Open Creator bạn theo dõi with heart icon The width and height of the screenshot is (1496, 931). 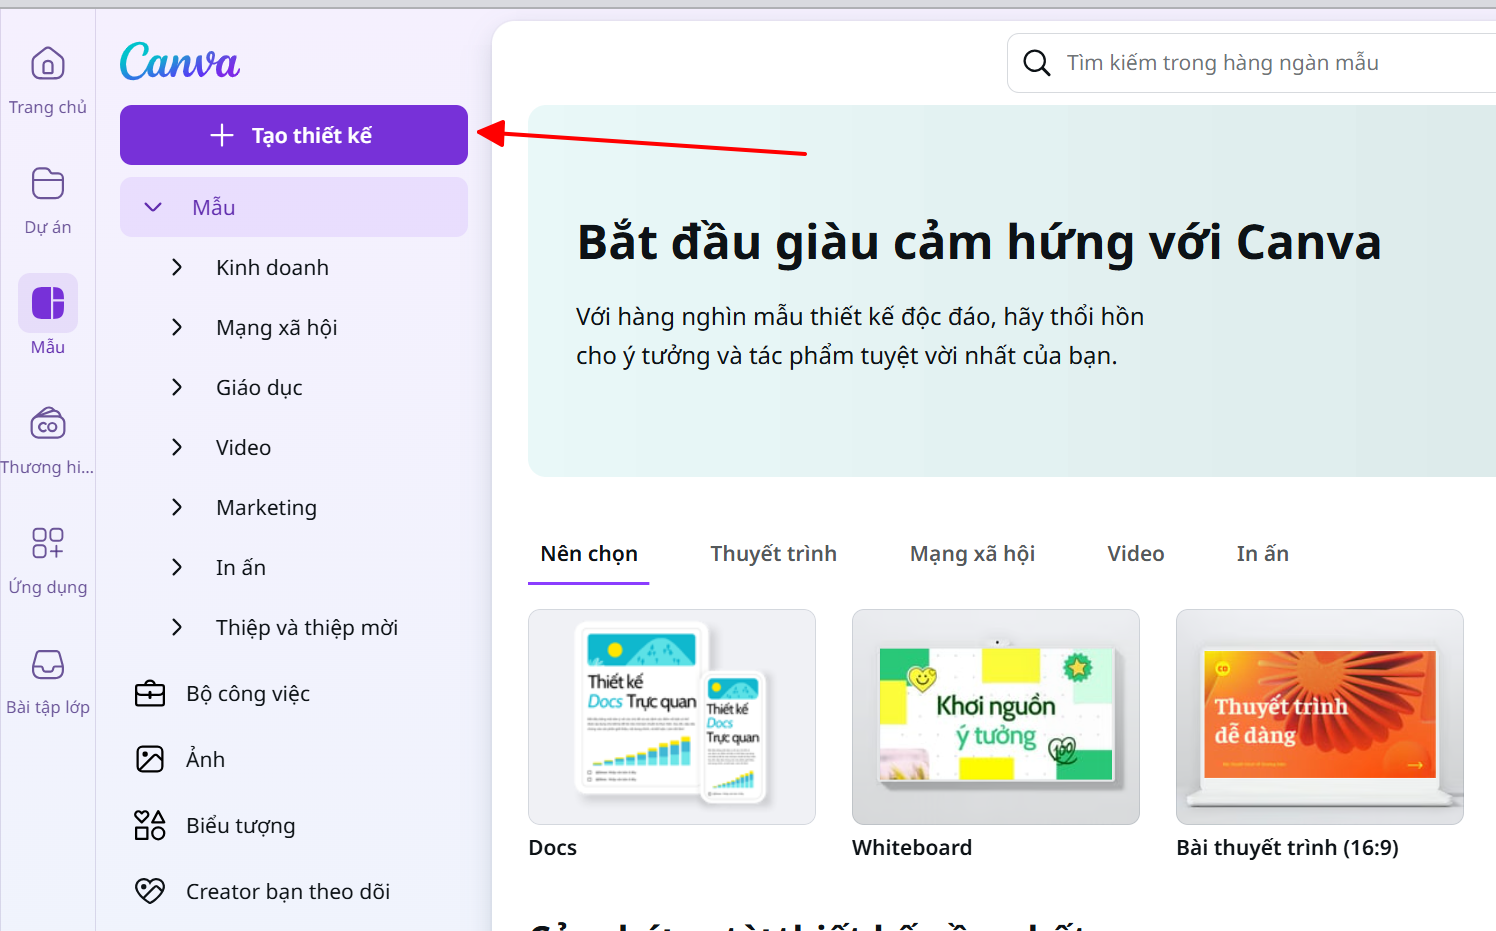point(150,890)
